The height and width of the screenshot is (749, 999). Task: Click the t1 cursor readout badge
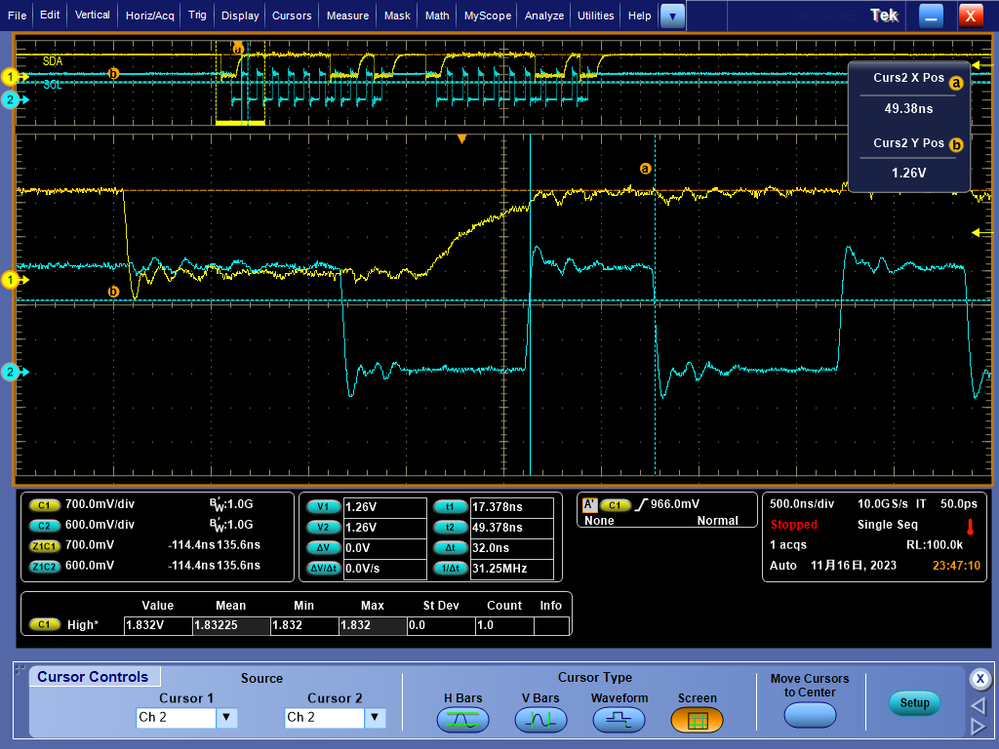coord(450,507)
